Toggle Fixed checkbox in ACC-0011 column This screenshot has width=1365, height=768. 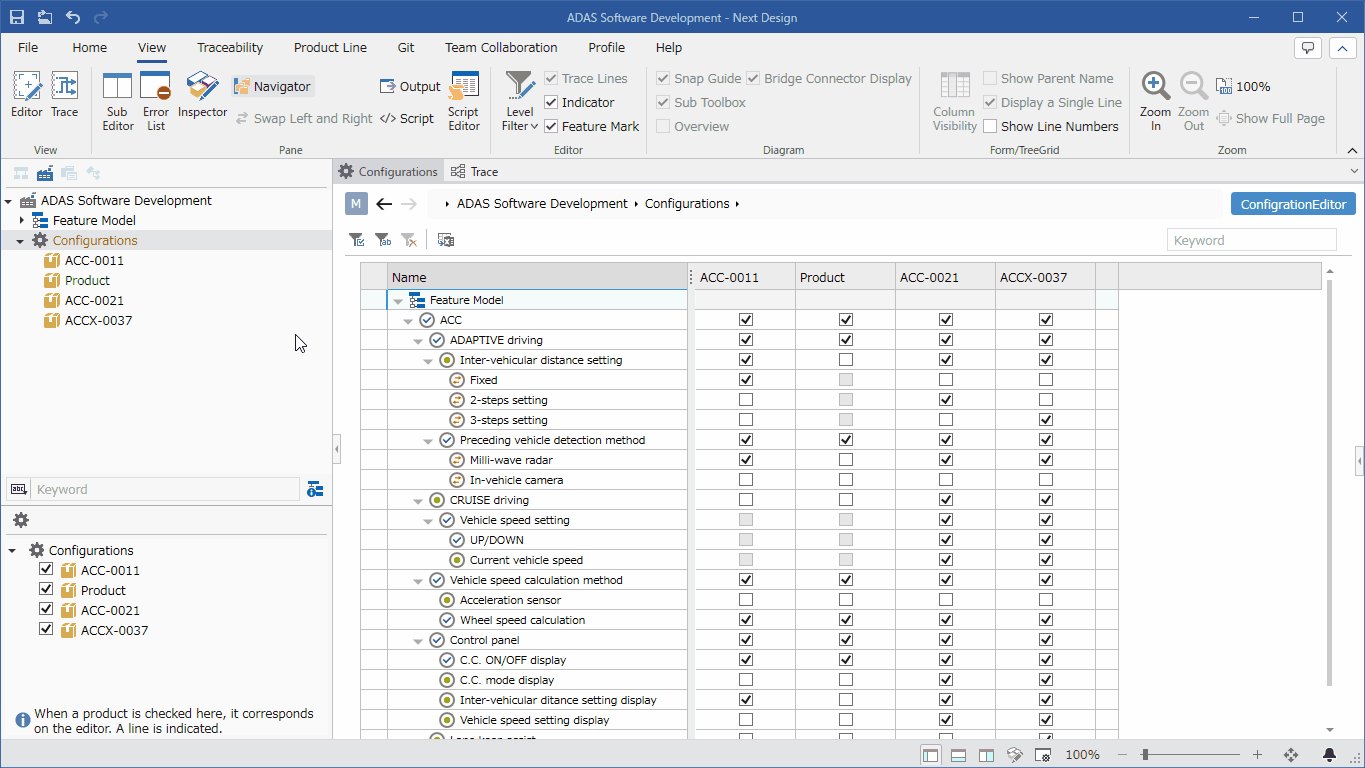[746, 380]
